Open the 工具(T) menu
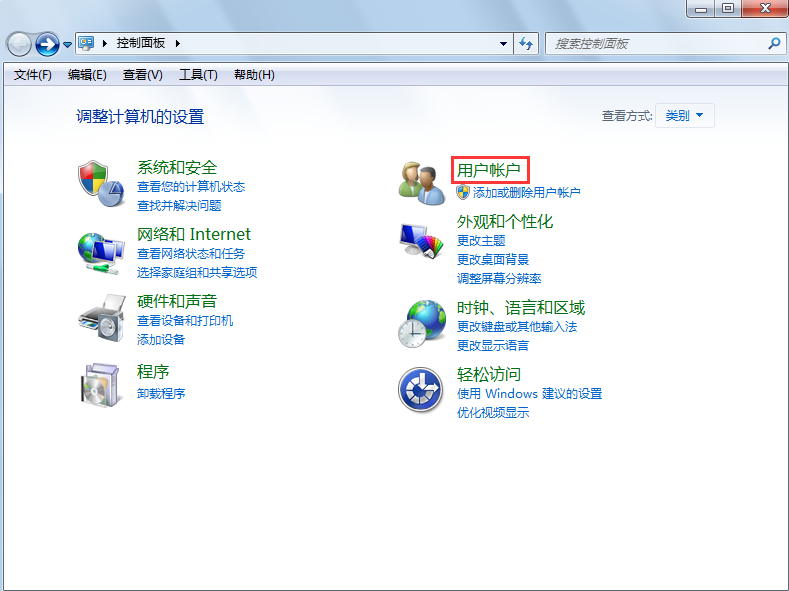This screenshot has height=591, width=789. click(x=198, y=75)
